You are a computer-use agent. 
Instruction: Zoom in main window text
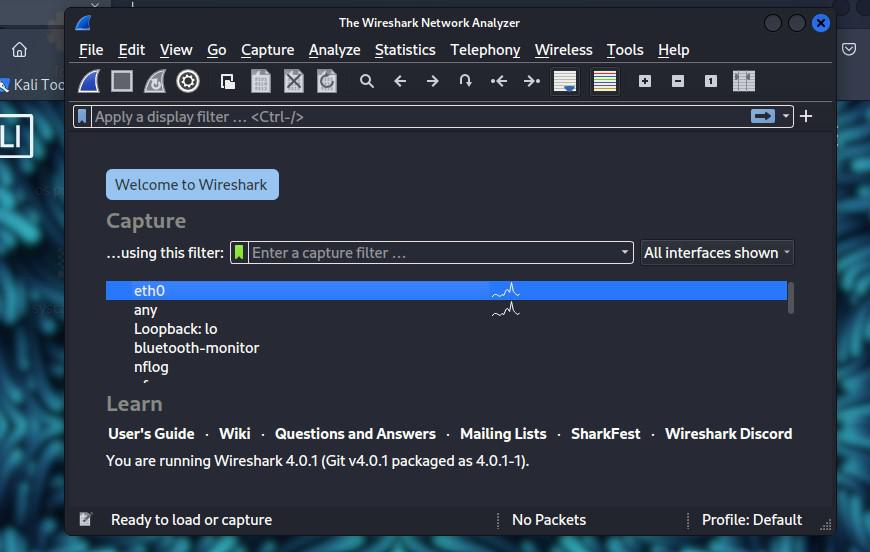[645, 82]
